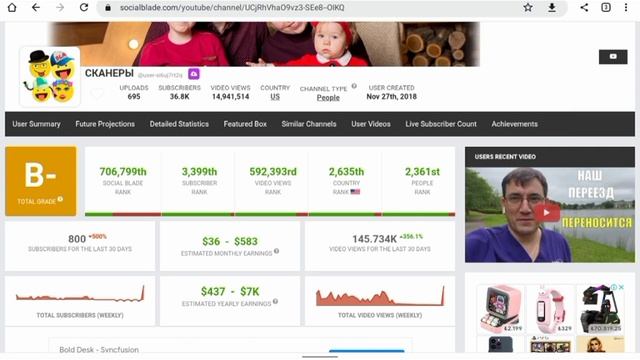This screenshot has width=640, height=360.
Task: Click the 2,361st people rank
Action: tap(422, 172)
